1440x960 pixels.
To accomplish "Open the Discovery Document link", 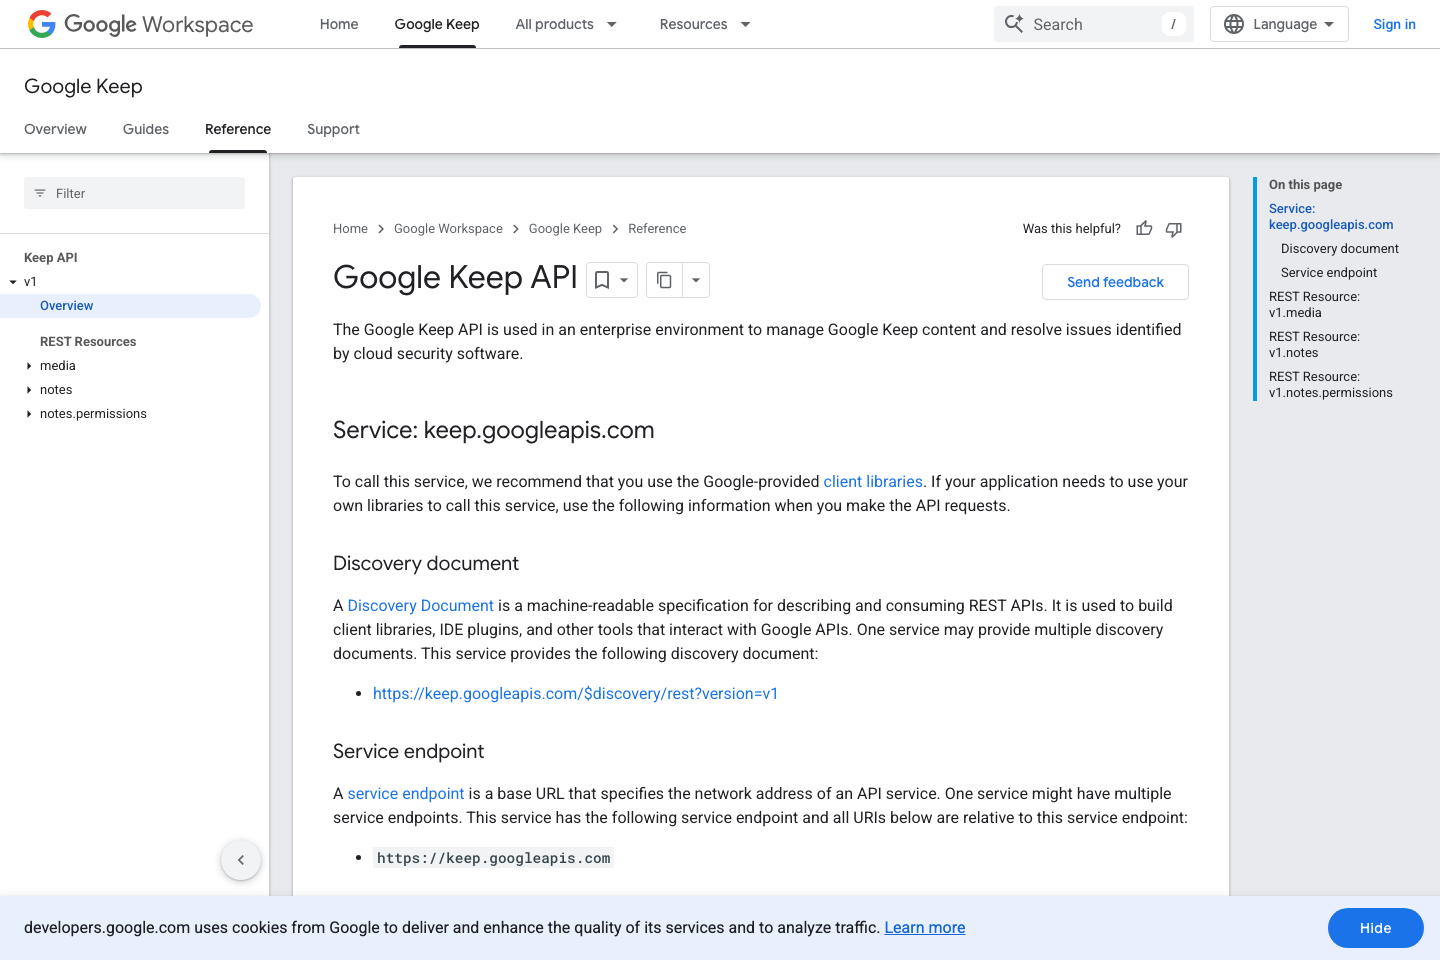I will 420,605.
